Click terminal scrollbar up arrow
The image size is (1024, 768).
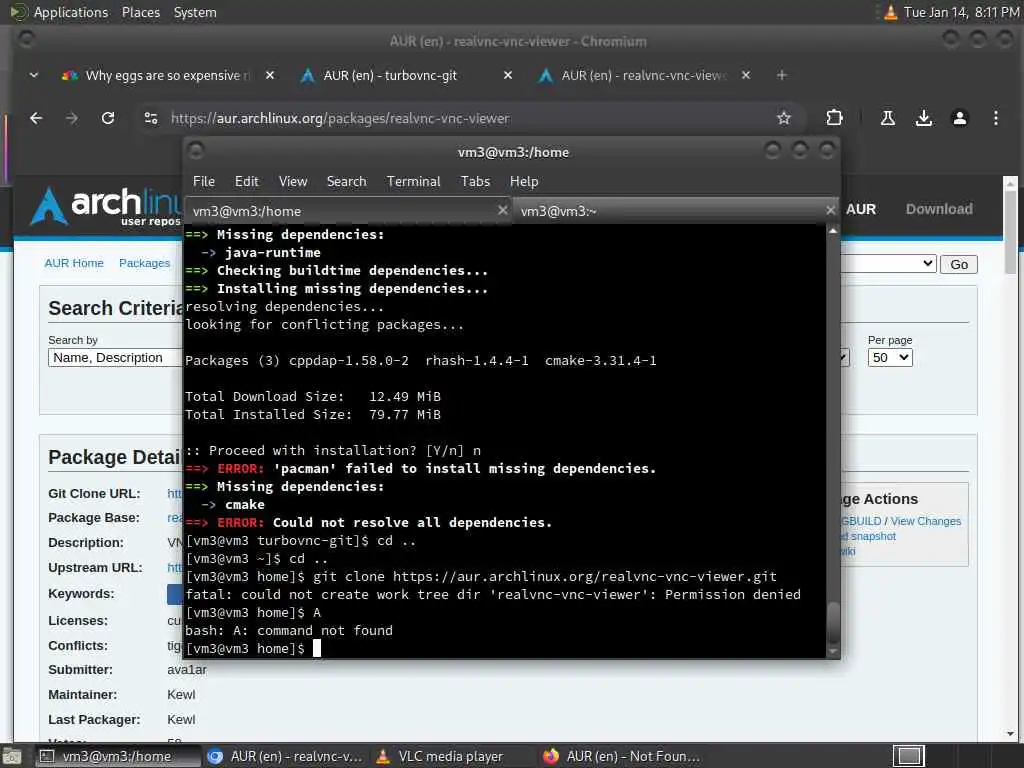[833, 231]
